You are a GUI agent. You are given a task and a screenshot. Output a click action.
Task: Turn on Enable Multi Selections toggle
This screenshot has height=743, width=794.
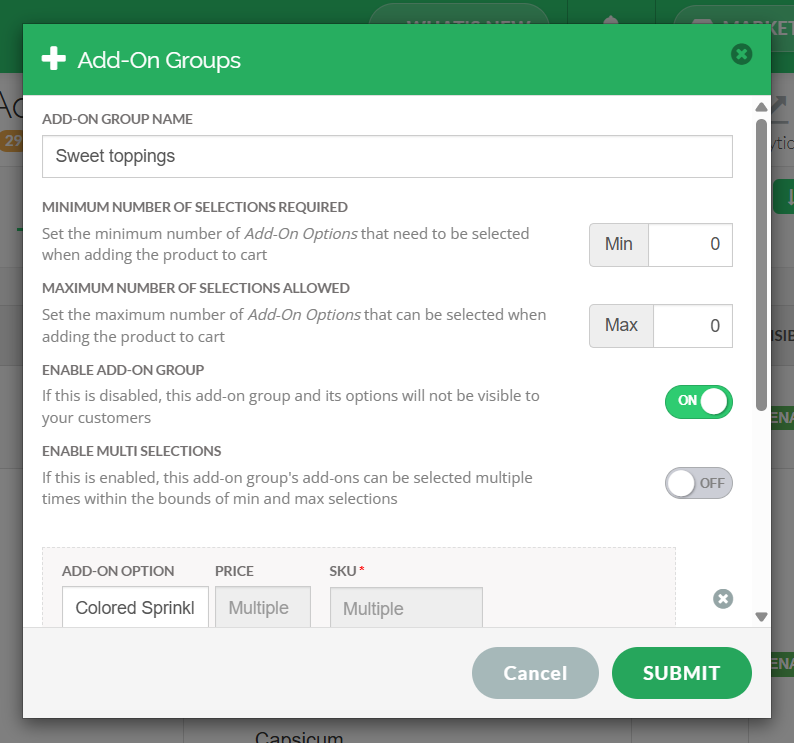pos(698,483)
